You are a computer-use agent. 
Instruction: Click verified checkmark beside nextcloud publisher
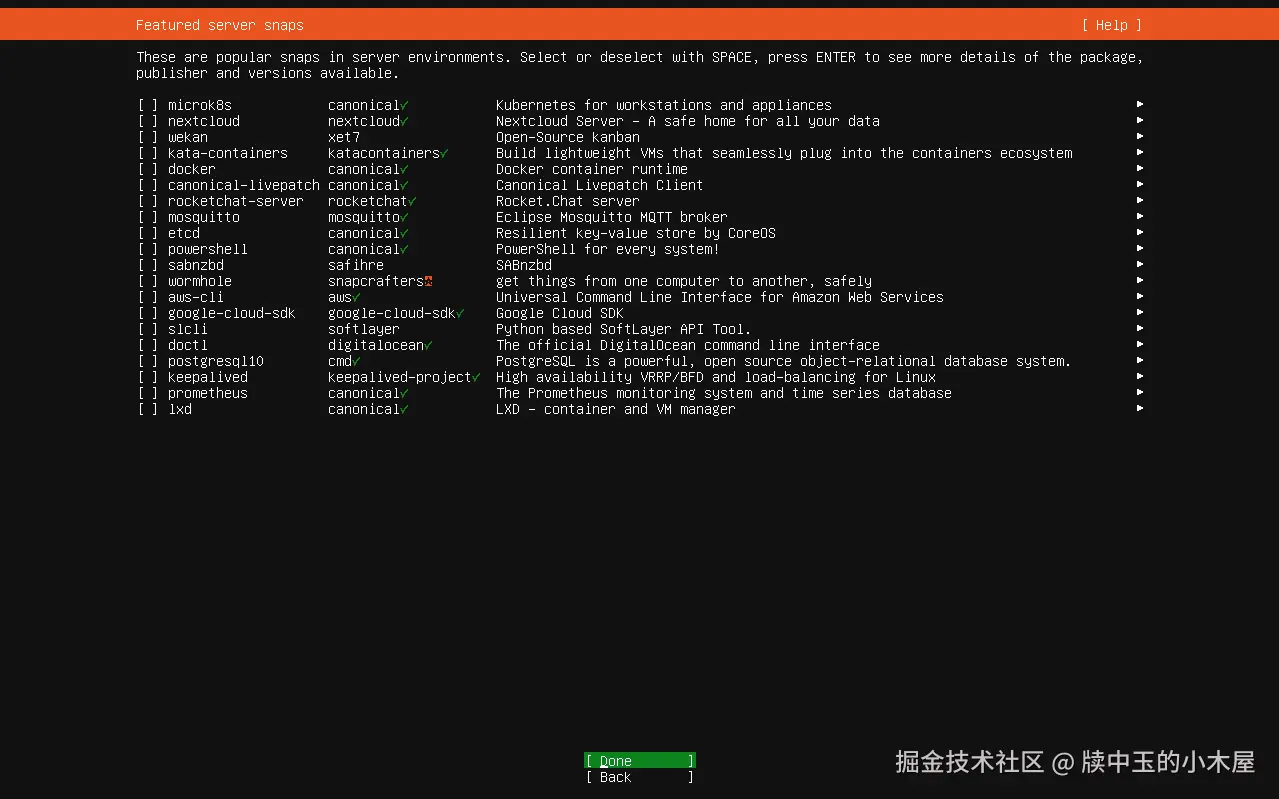tap(404, 121)
